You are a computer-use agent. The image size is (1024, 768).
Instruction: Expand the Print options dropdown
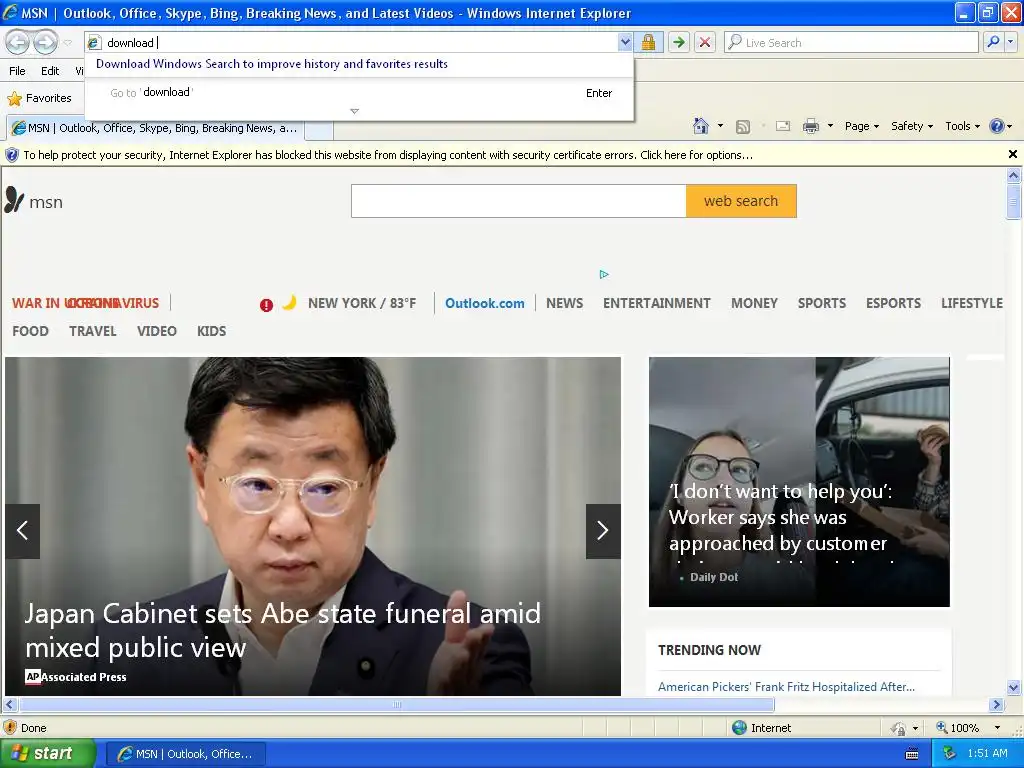point(830,126)
